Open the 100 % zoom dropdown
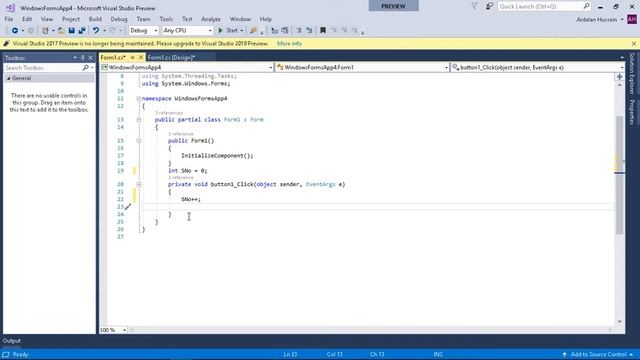Viewport: 640px width, 360px height. click(124, 330)
